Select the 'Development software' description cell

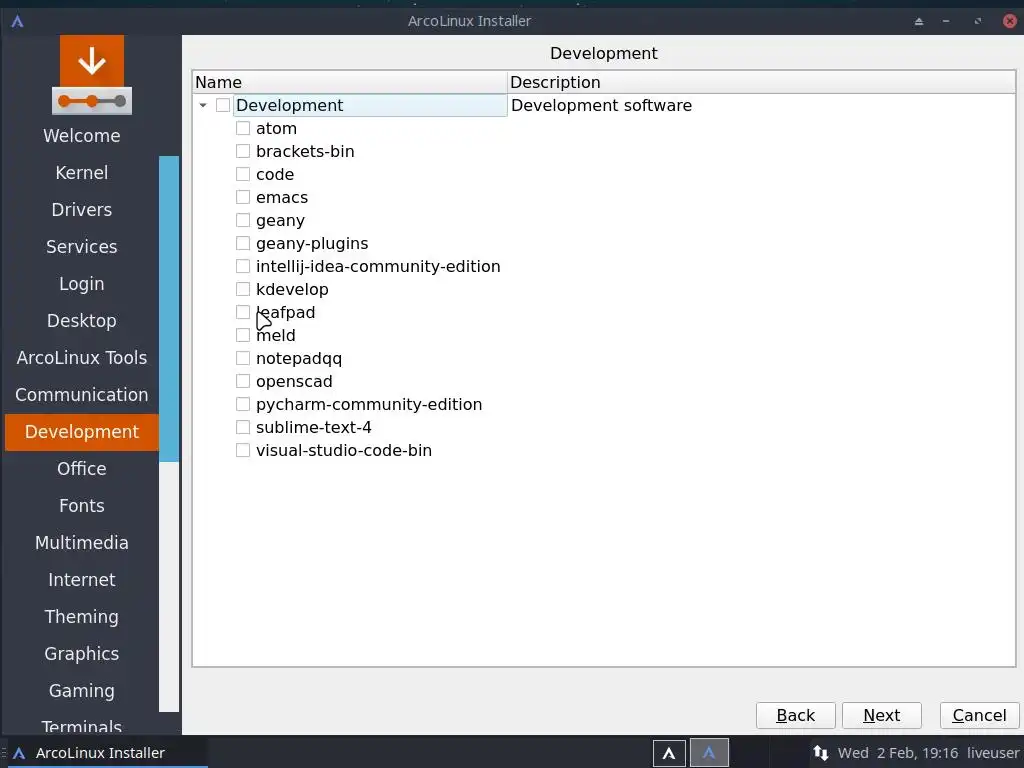click(x=601, y=105)
